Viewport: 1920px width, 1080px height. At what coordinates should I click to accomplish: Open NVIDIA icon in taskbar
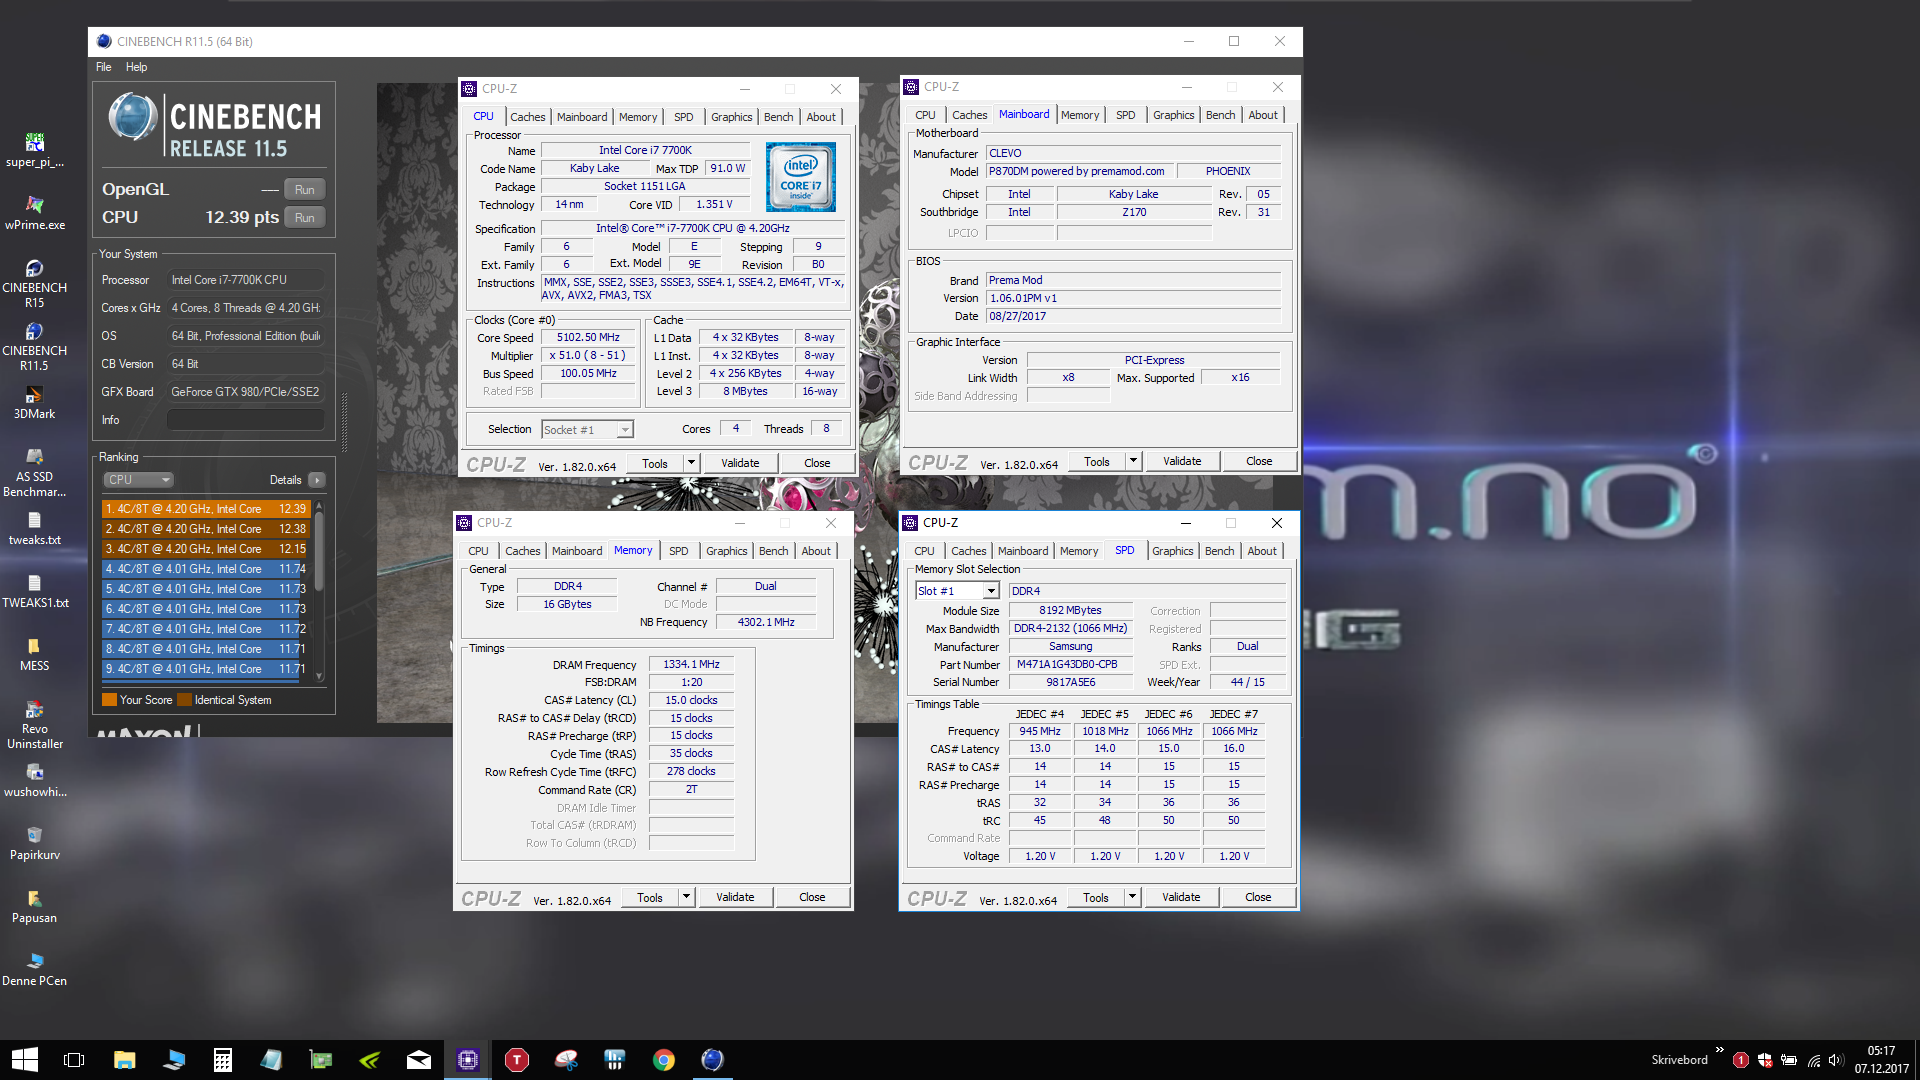tap(370, 1060)
